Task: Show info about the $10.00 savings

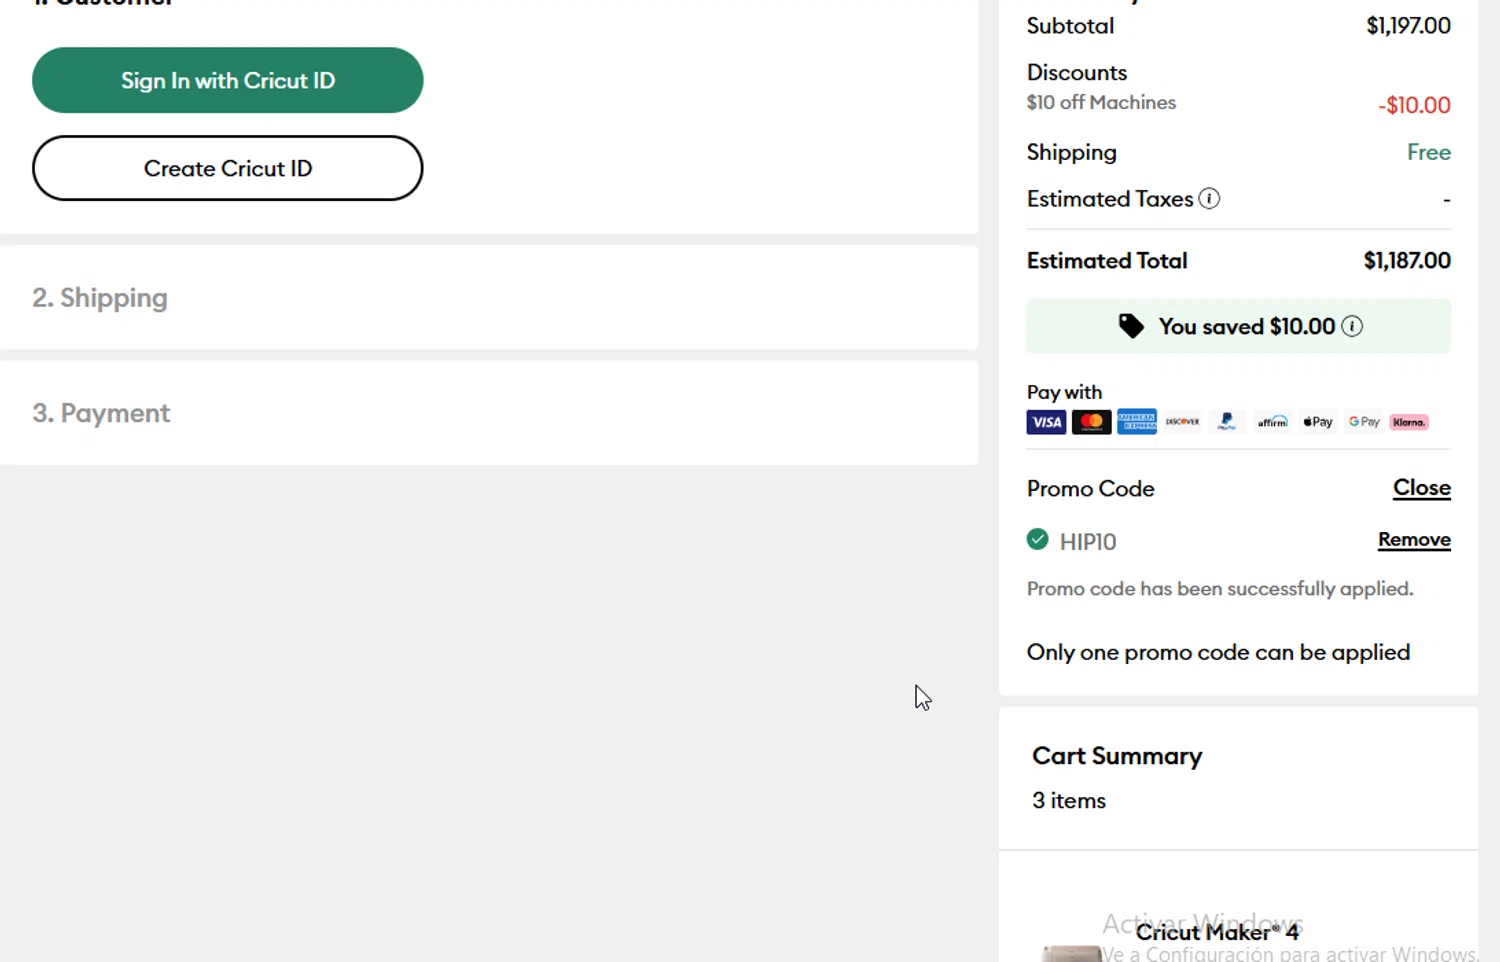Action: pyautogui.click(x=1352, y=326)
